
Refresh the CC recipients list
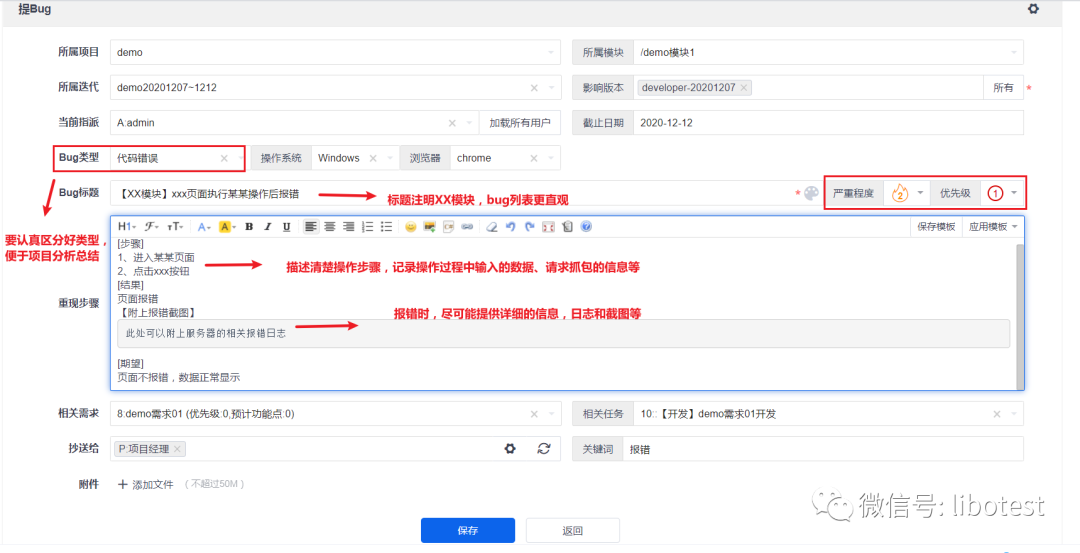(x=544, y=449)
